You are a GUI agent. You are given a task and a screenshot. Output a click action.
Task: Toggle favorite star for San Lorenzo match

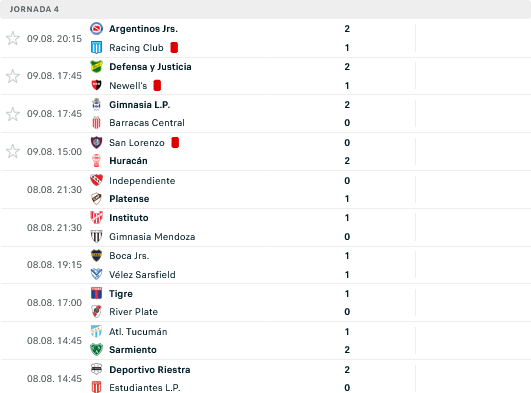[x=13, y=151]
